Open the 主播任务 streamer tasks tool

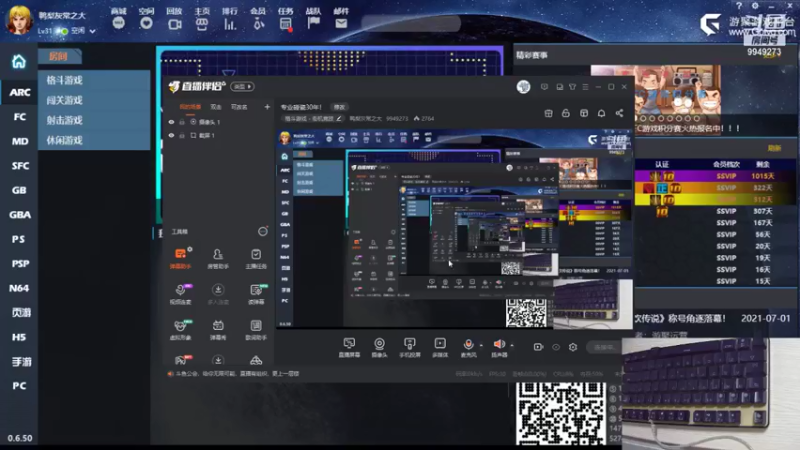(256, 258)
